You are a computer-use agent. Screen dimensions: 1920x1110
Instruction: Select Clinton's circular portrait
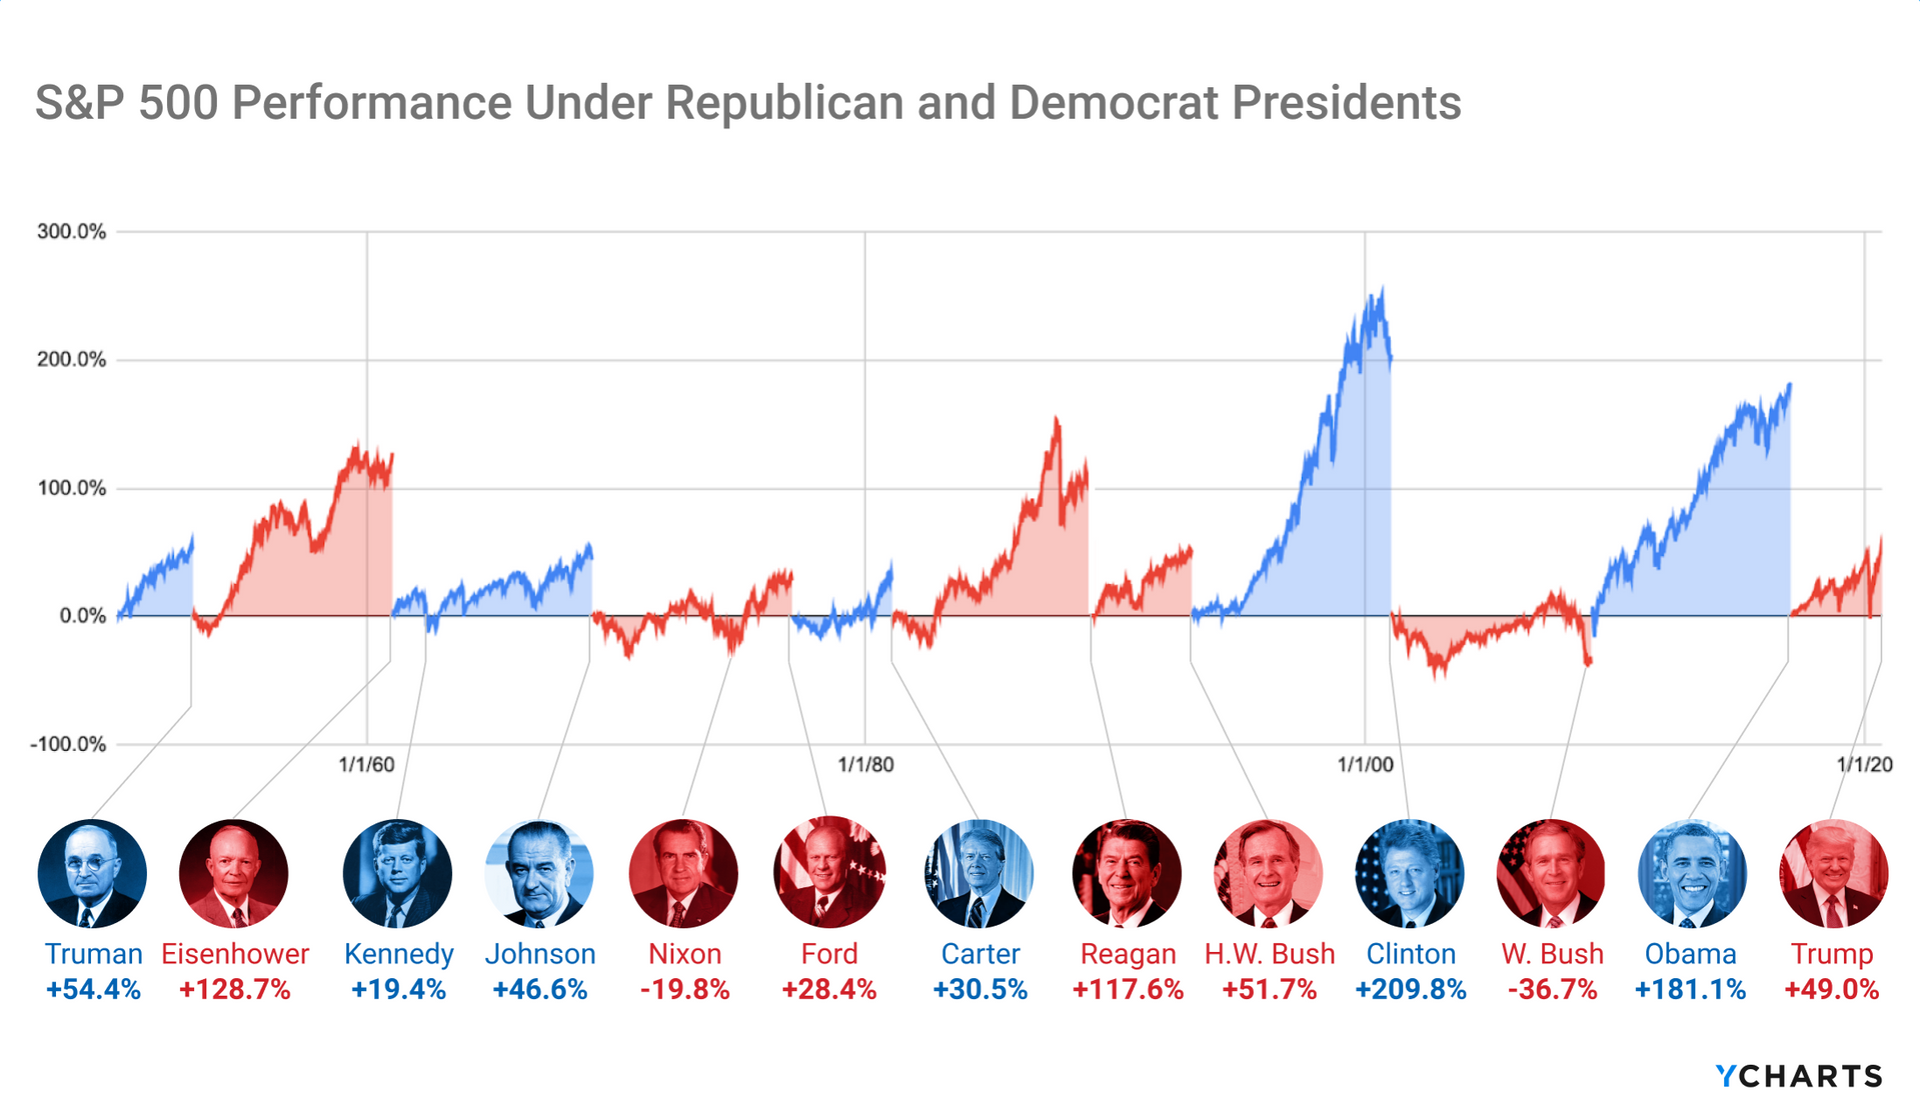pos(1410,874)
